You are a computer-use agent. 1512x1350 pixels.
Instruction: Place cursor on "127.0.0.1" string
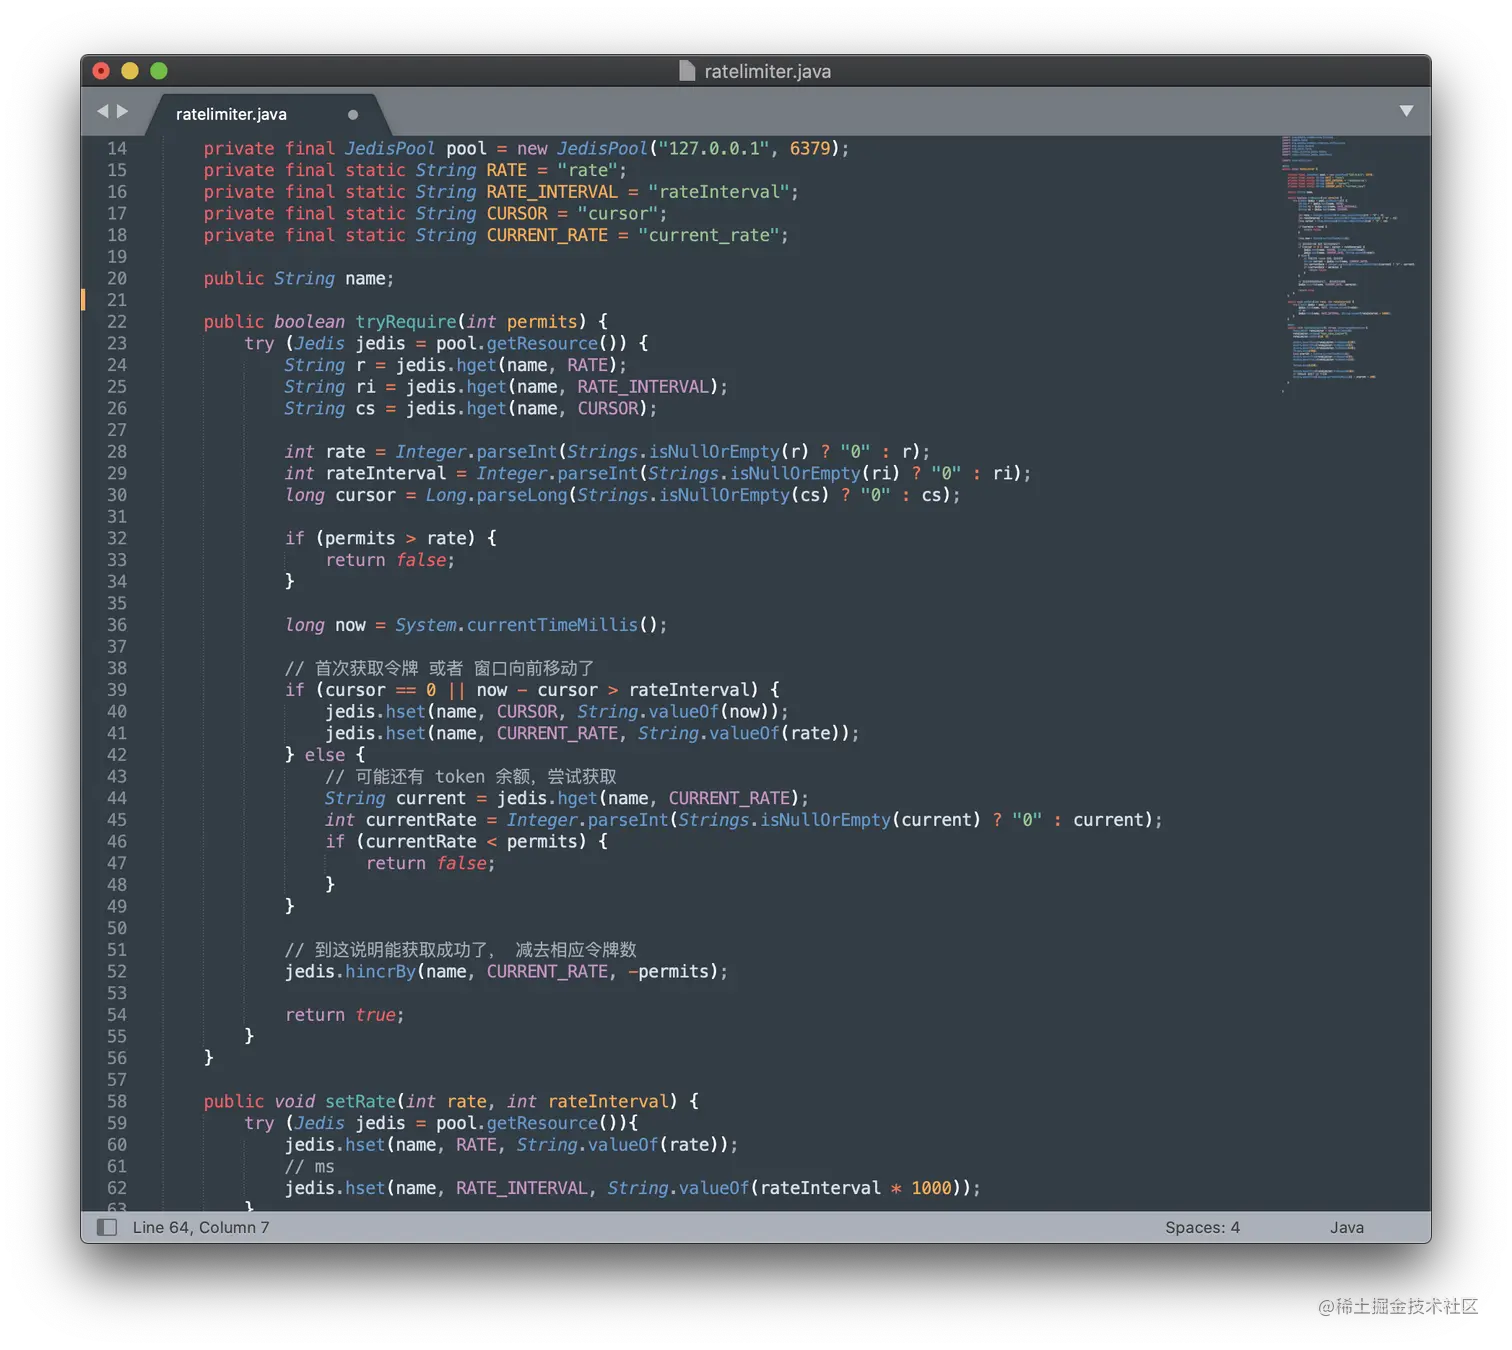714,148
